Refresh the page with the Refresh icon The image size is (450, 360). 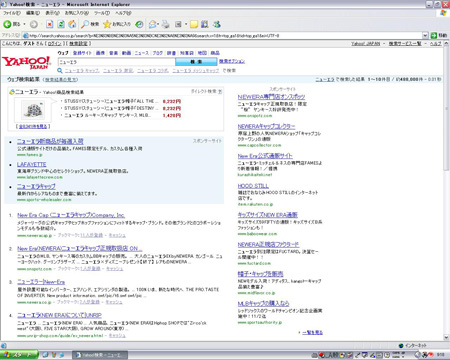pyautogui.click(x=61, y=24)
